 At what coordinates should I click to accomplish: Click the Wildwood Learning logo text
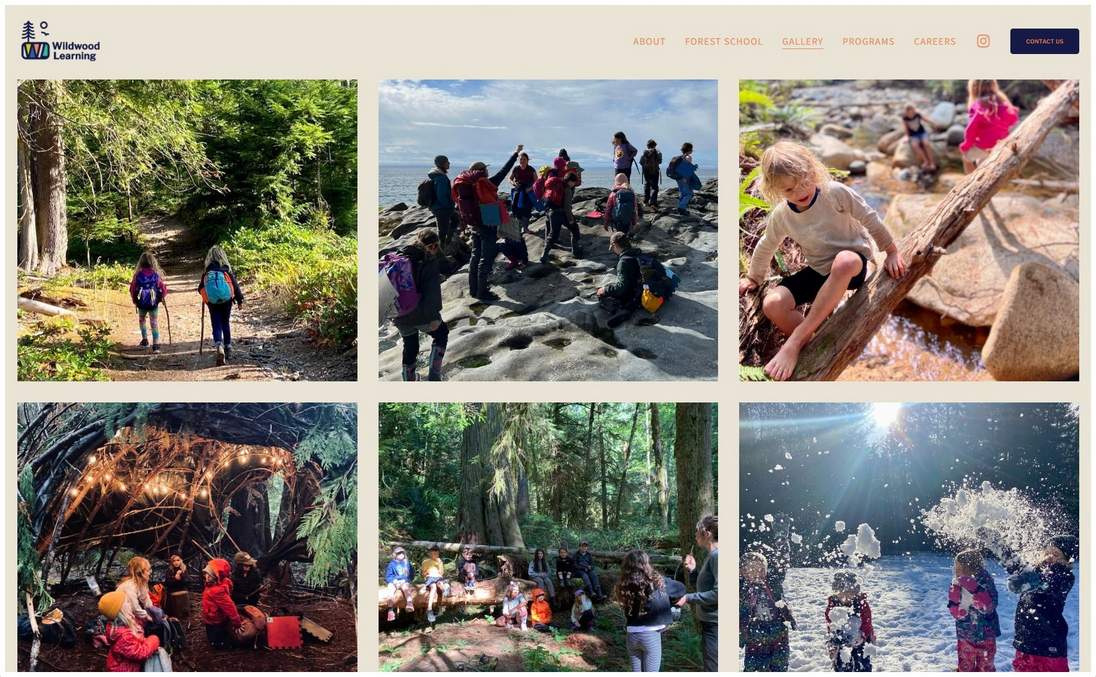[76, 51]
